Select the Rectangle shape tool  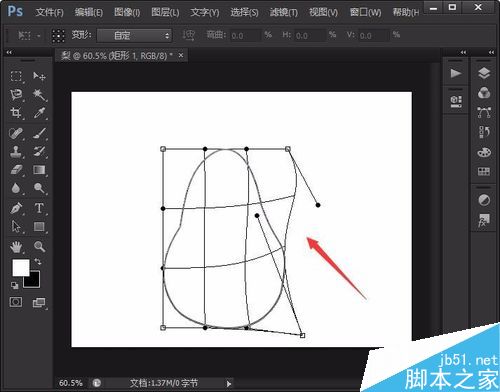click(x=39, y=227)
